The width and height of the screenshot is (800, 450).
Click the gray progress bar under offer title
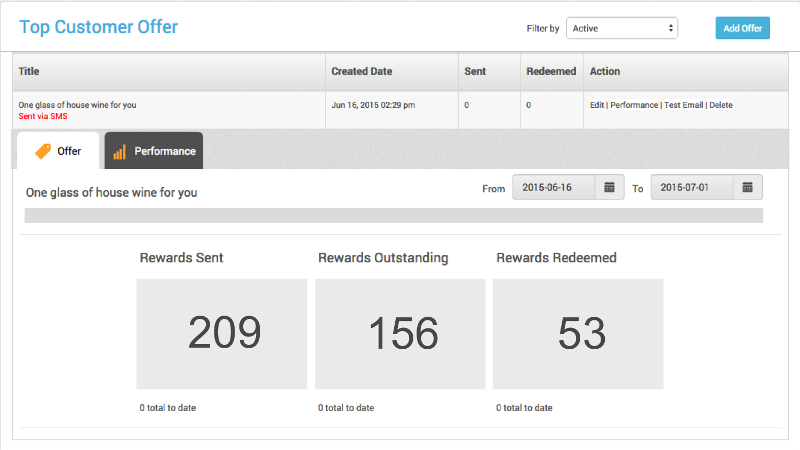click(393, 215)
